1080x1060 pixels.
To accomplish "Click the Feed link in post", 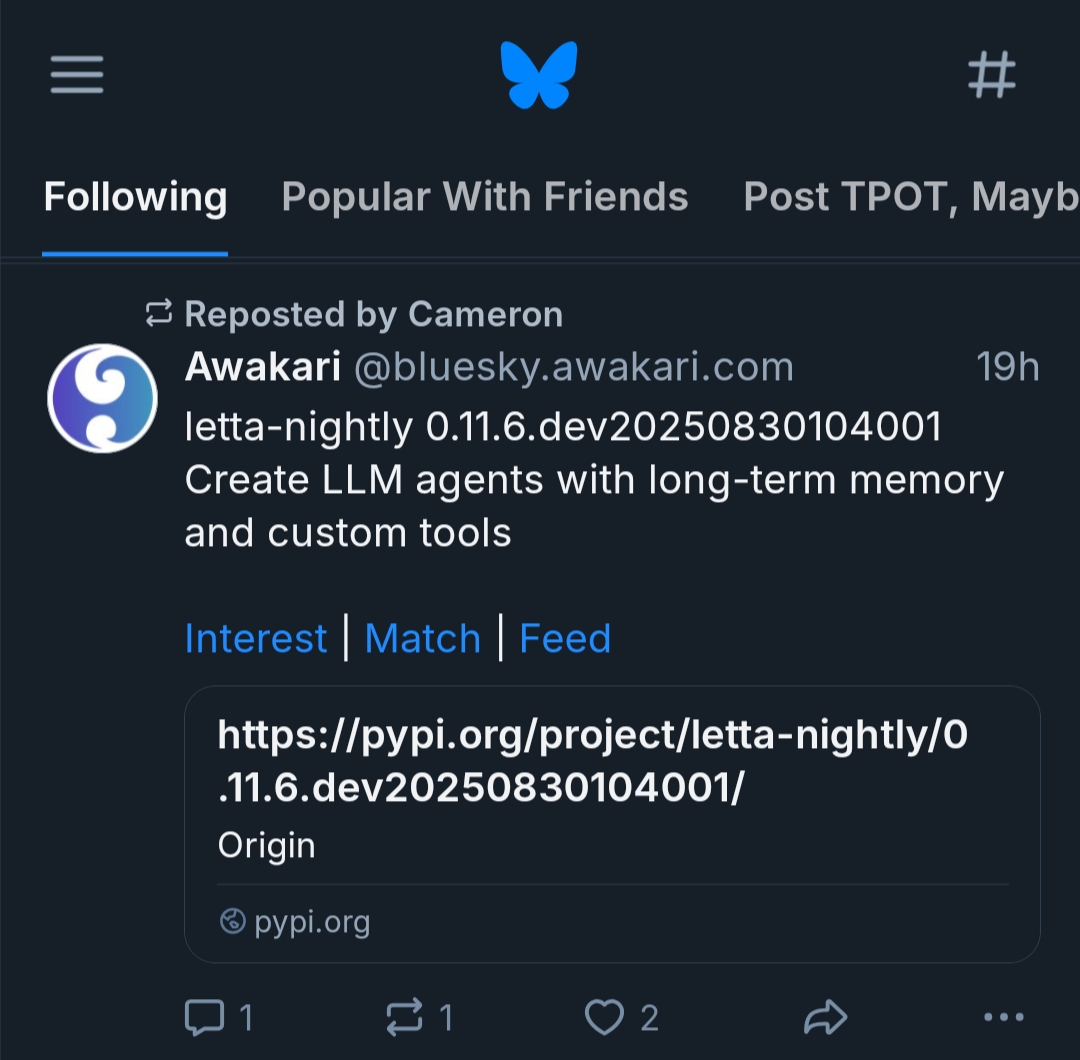I will tap(565, 638).
